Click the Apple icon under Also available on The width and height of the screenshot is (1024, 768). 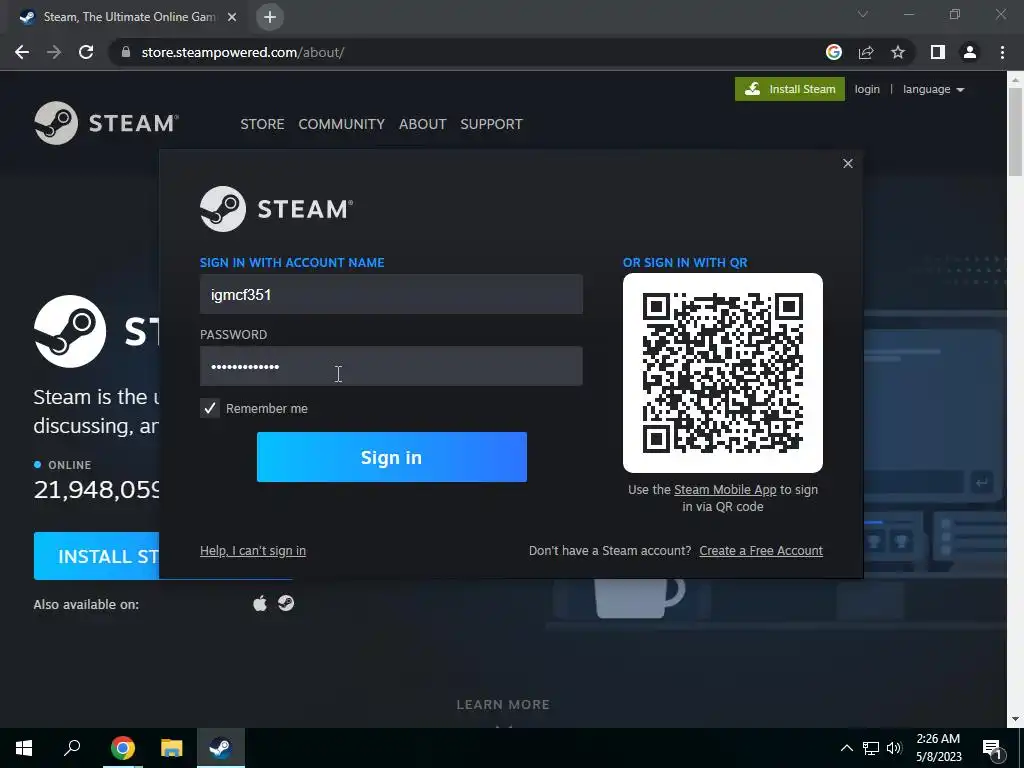coord(260,603)
